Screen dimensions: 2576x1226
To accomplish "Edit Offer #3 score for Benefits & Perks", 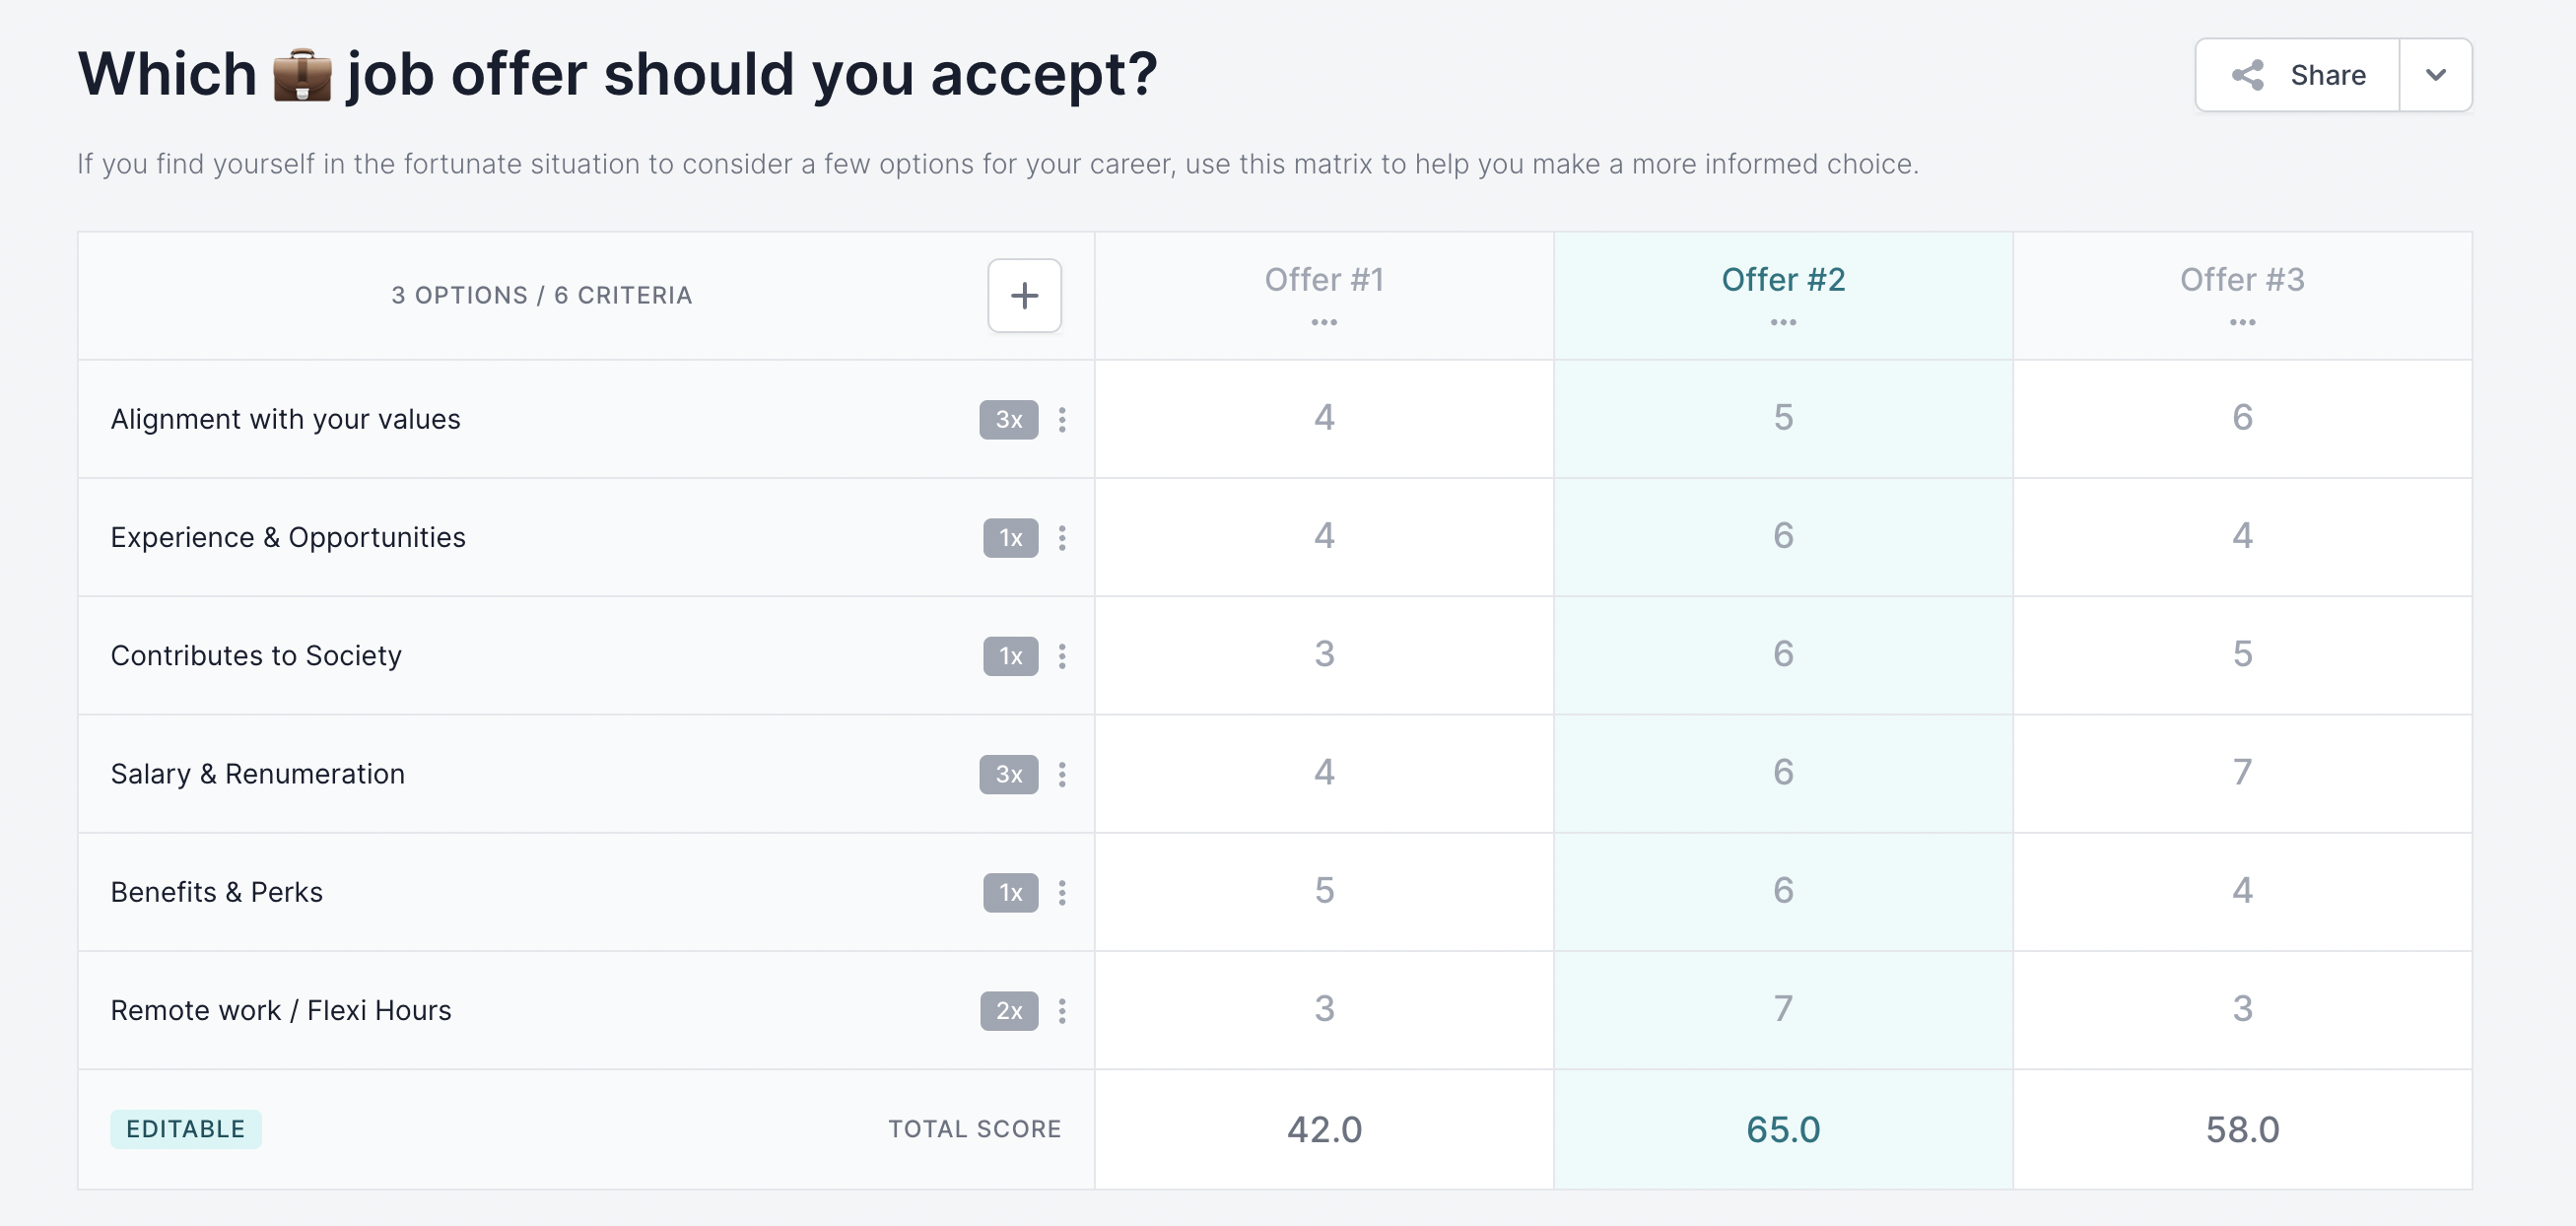I will (2242, 890).
